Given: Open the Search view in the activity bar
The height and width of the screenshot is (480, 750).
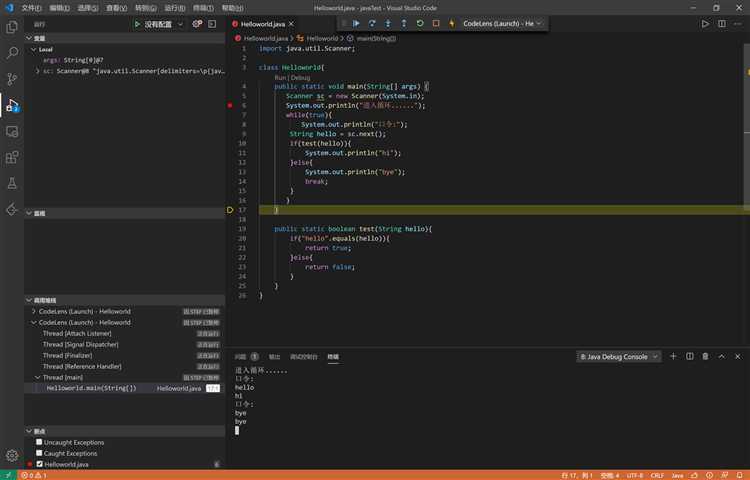Looking at the screenshot, I should tap(12, 53).
